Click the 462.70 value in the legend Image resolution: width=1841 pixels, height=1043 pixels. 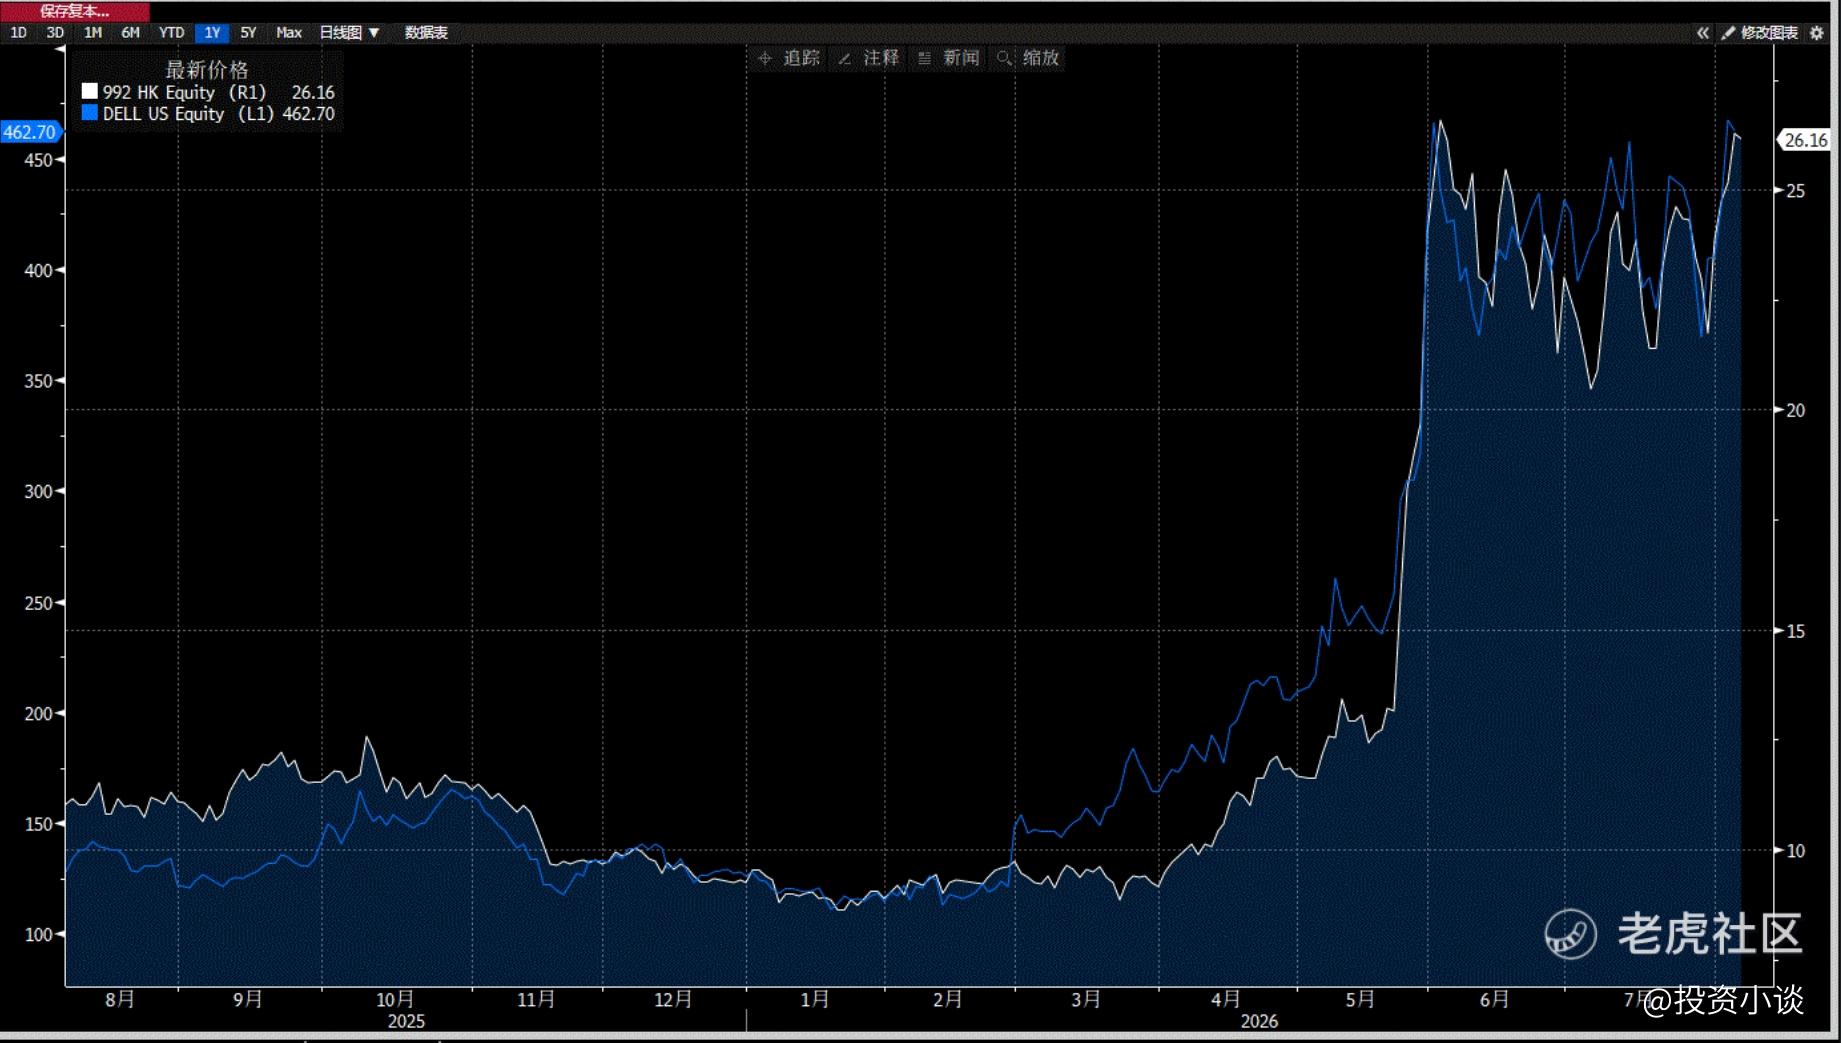pos(309,114)
